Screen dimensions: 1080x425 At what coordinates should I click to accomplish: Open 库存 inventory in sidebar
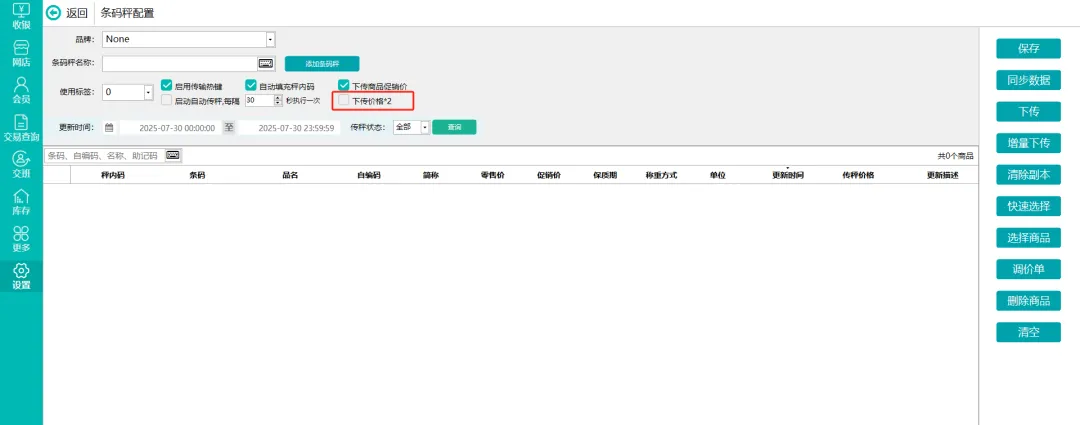21,202
